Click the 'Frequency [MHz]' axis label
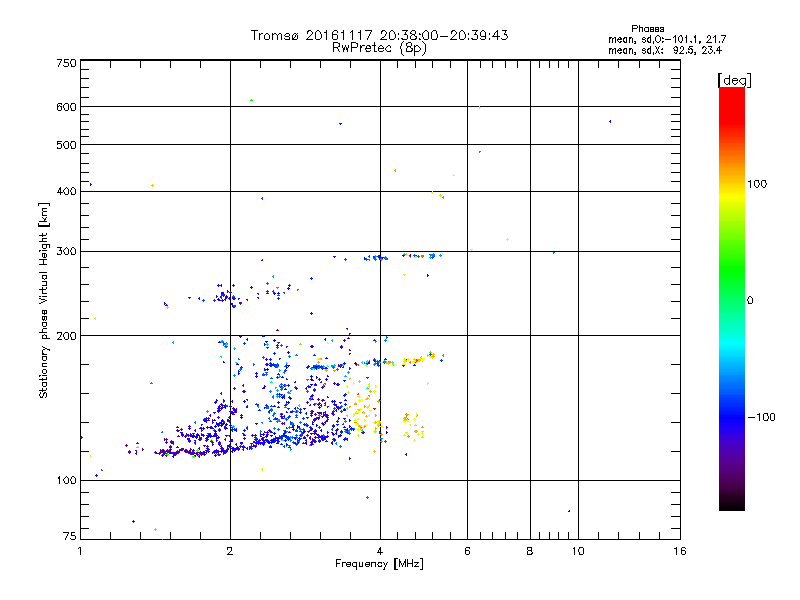This screenshot has height=600, width=800. coord(379,564)
